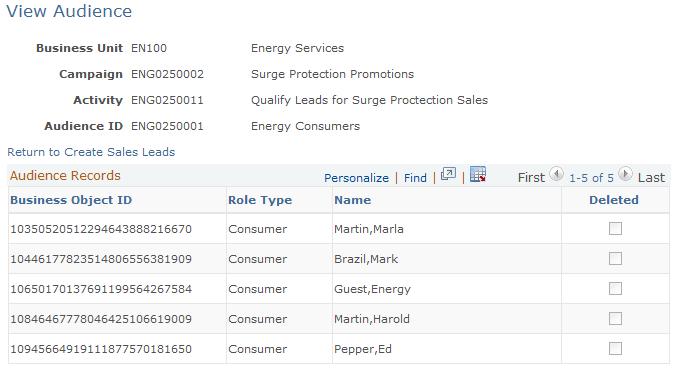The height and width of the screenshot is (370, 677).
Task: Select the name Guest,Energy
Action: tap(372, 289)
